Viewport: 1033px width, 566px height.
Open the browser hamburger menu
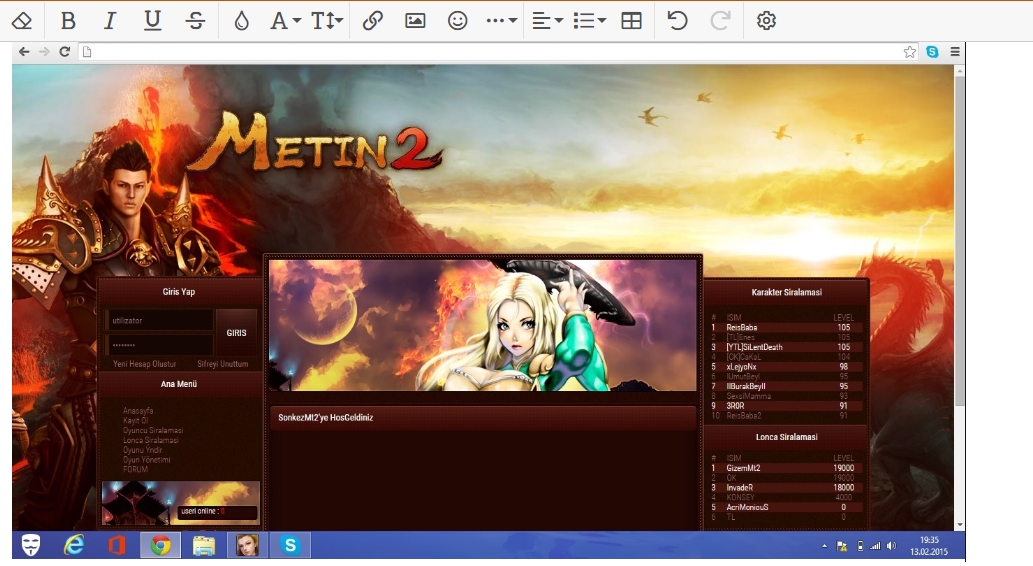955,51
